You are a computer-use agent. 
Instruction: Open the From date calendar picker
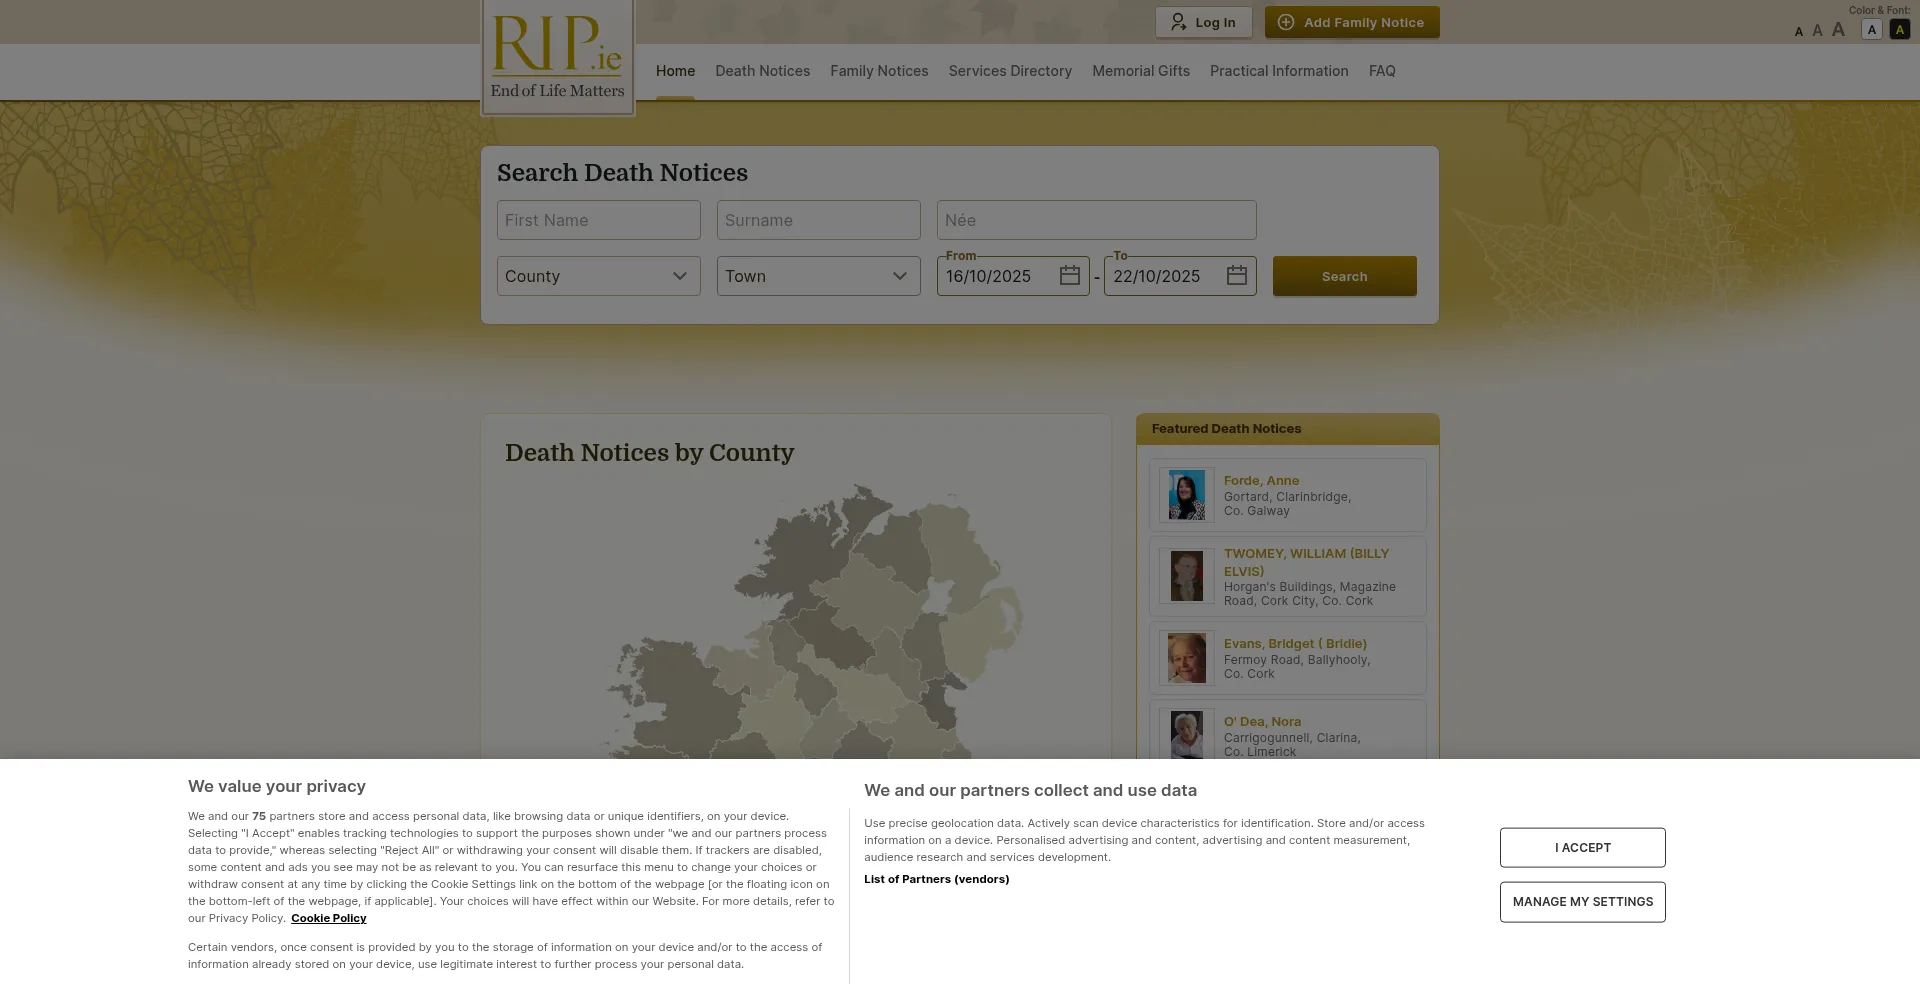coord(1069,276)
